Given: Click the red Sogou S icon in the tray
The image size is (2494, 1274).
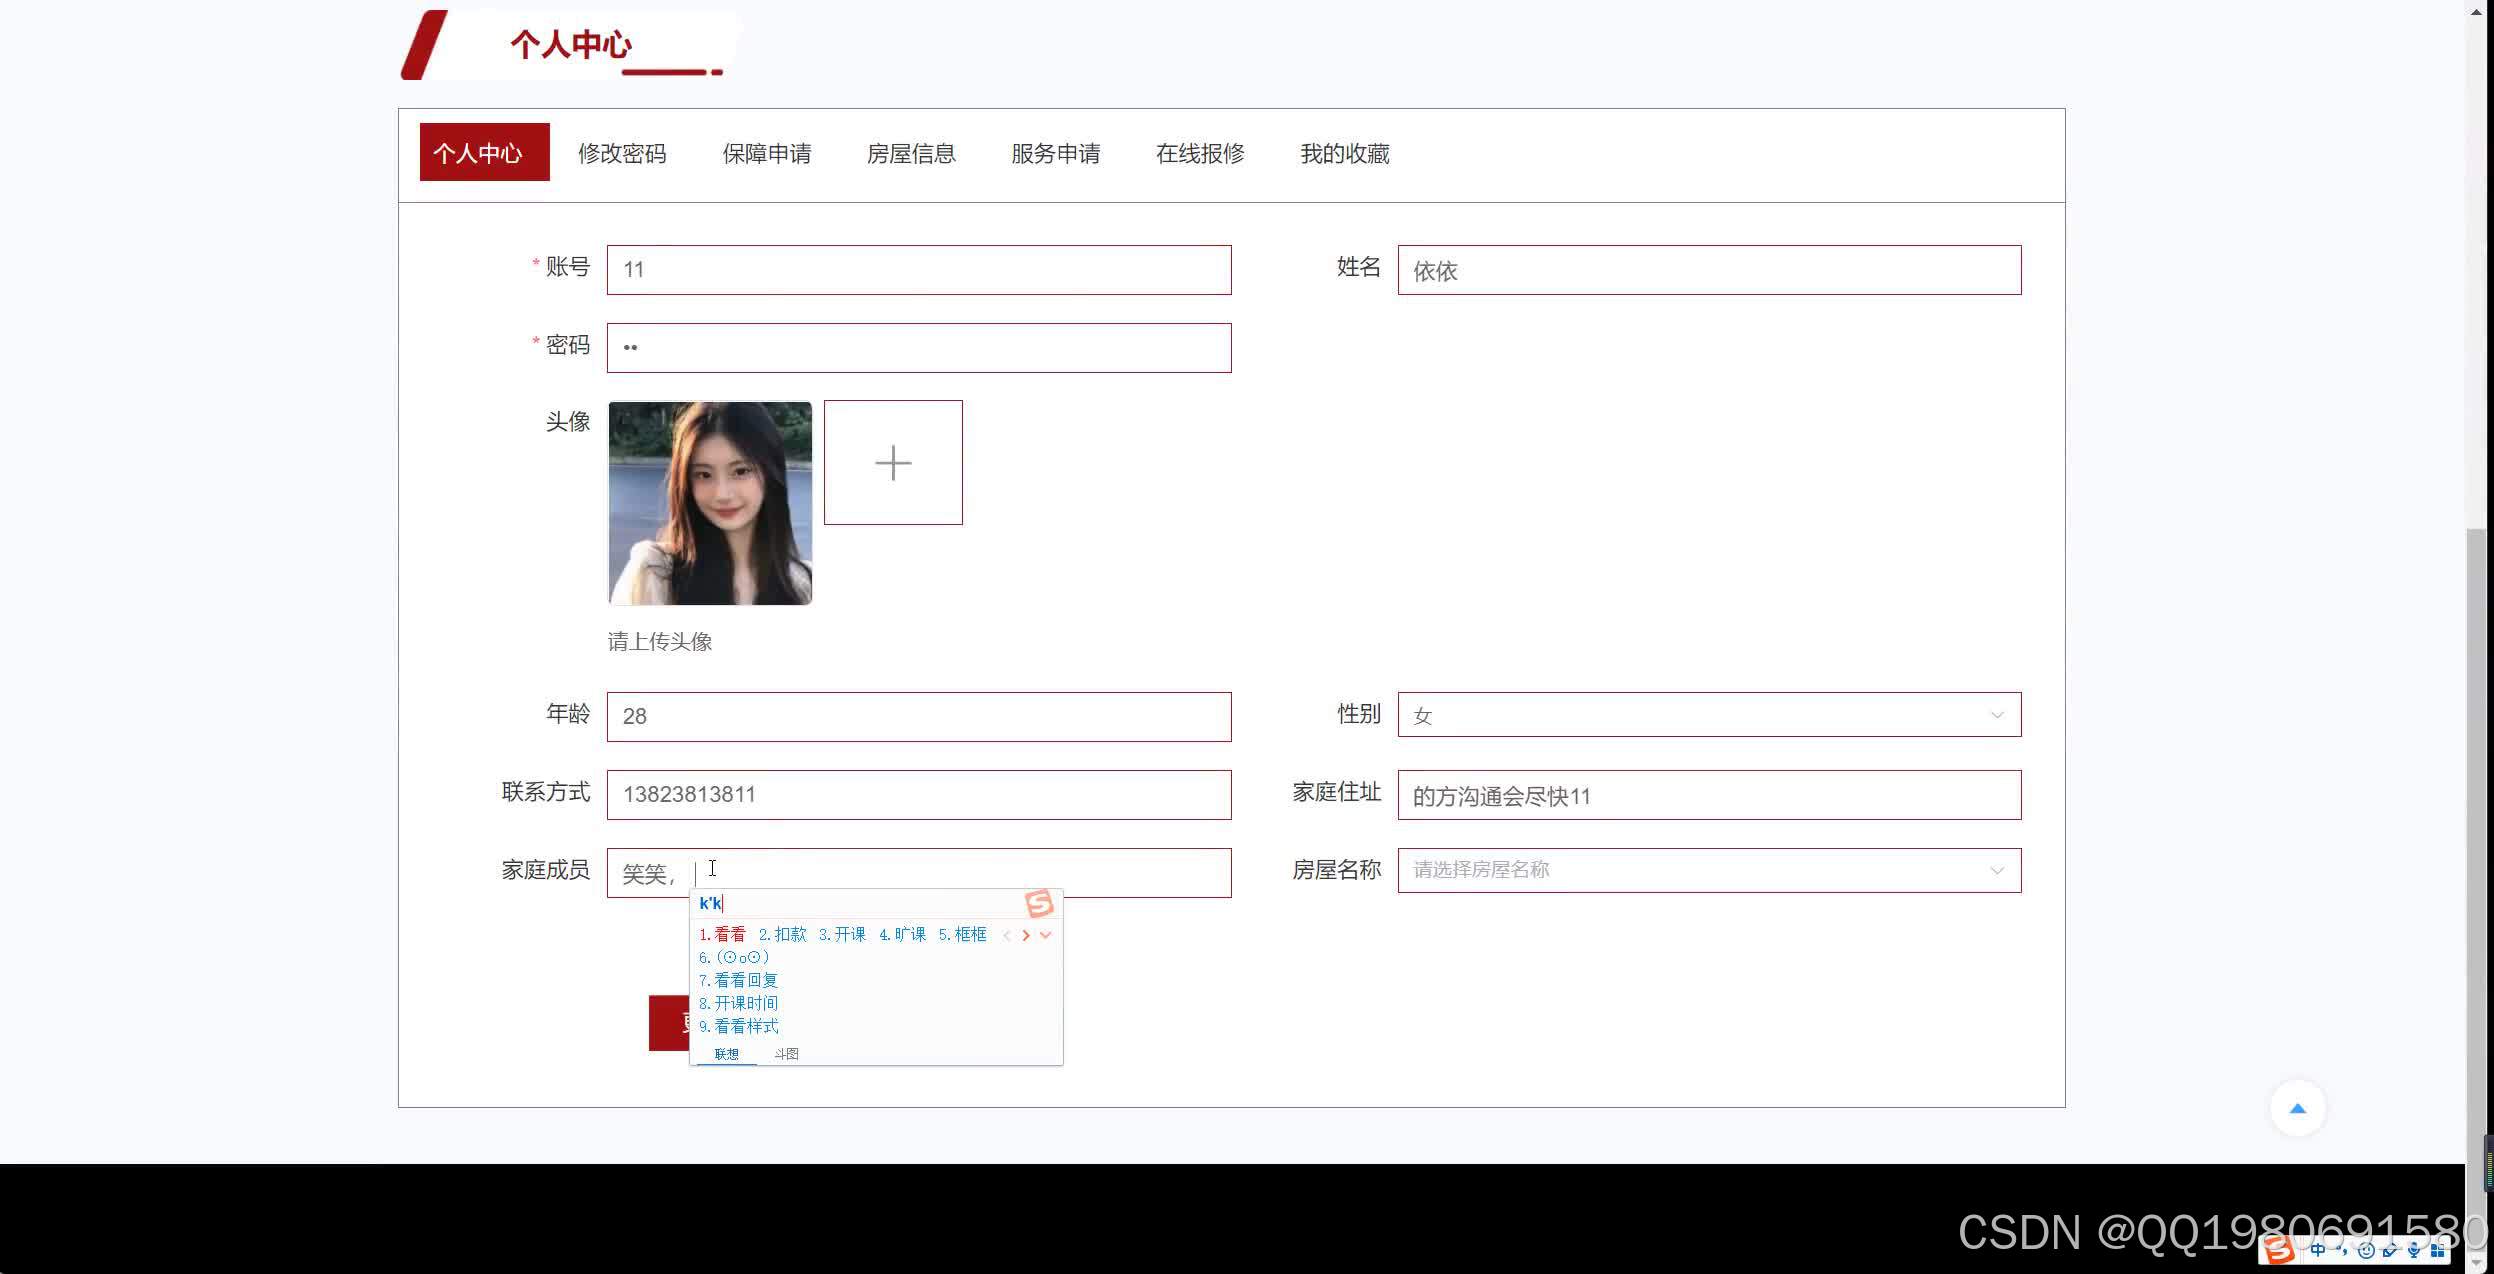Looking at the screenshot, I should point(2278,1249).
